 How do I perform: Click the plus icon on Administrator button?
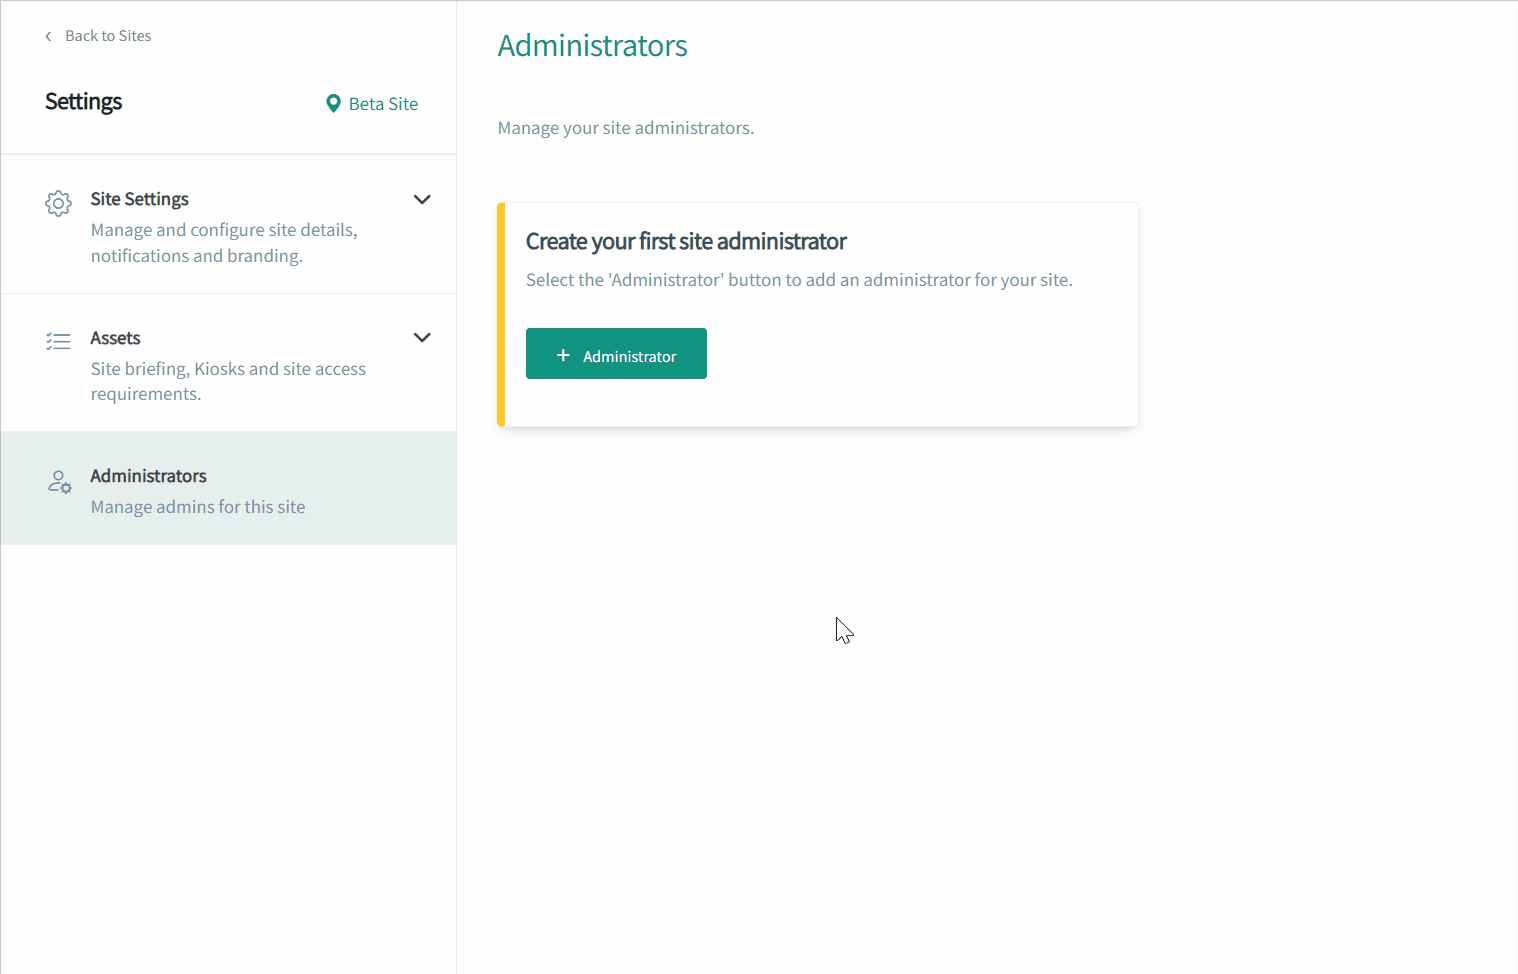[563, 356]
